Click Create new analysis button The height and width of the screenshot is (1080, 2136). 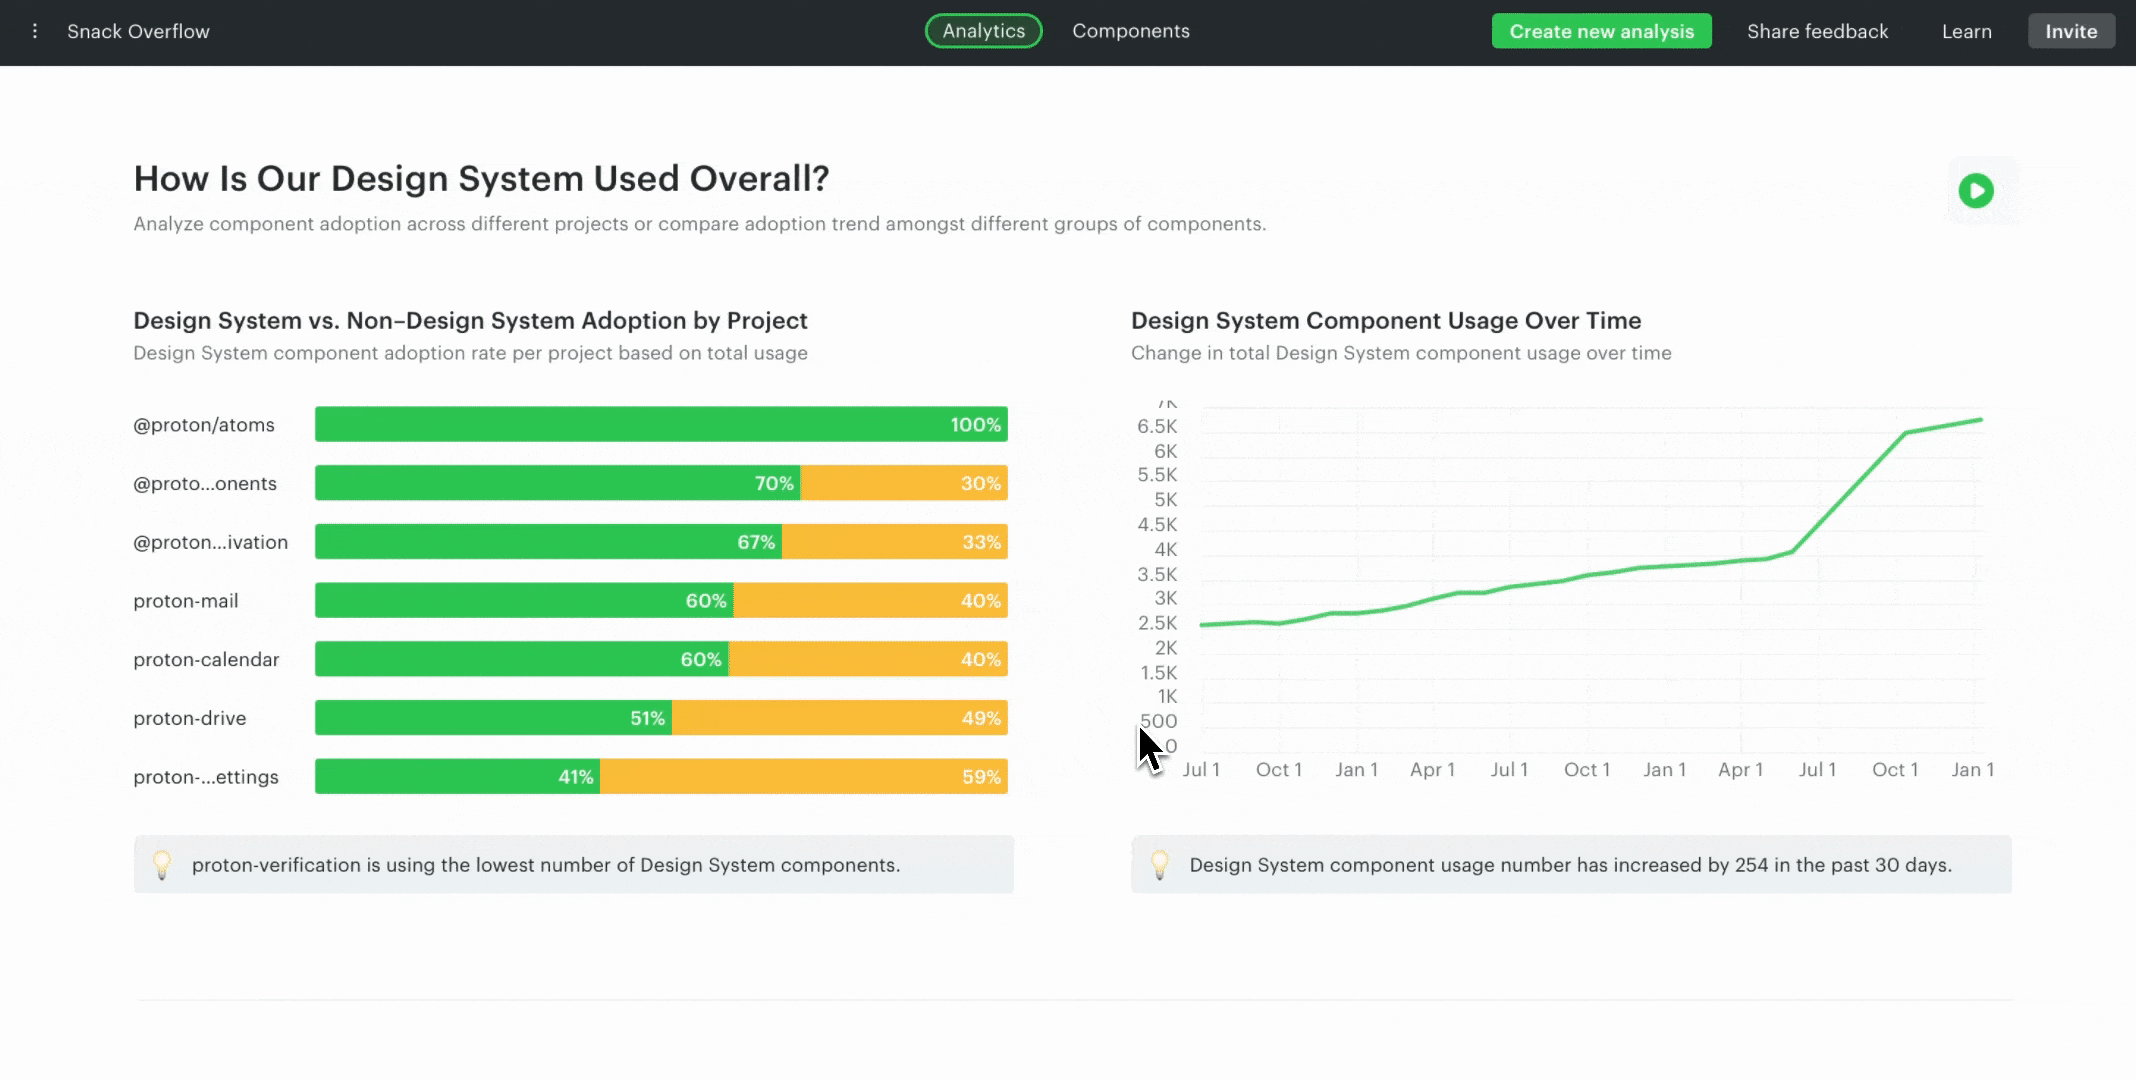click(x=1601, y=31)
